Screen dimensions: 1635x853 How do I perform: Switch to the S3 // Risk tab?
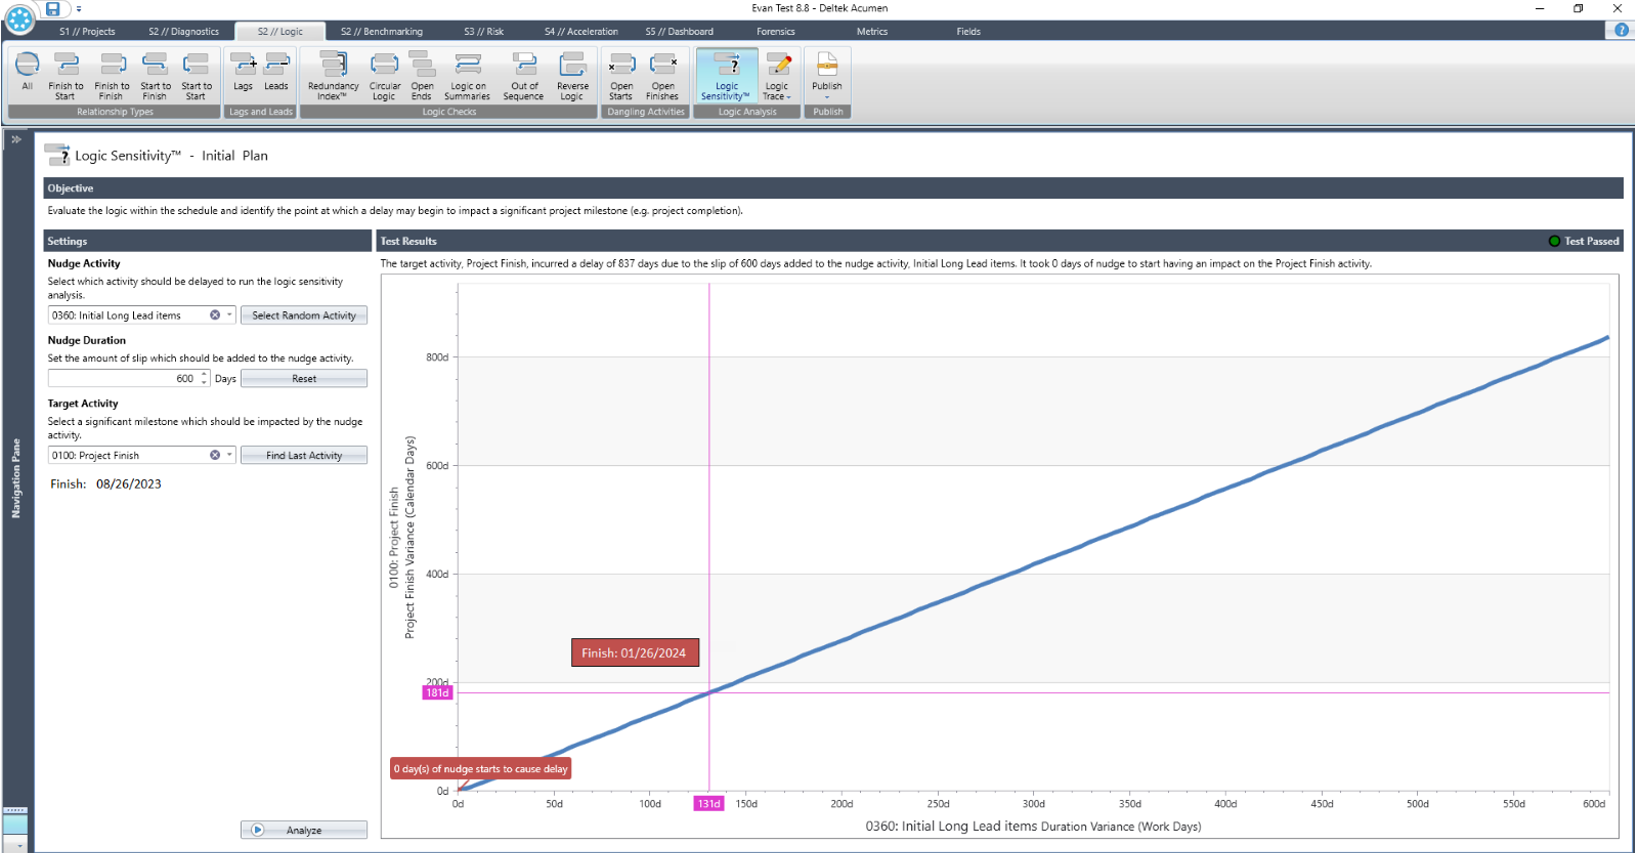pyautogui.click(x=483, y=32)
